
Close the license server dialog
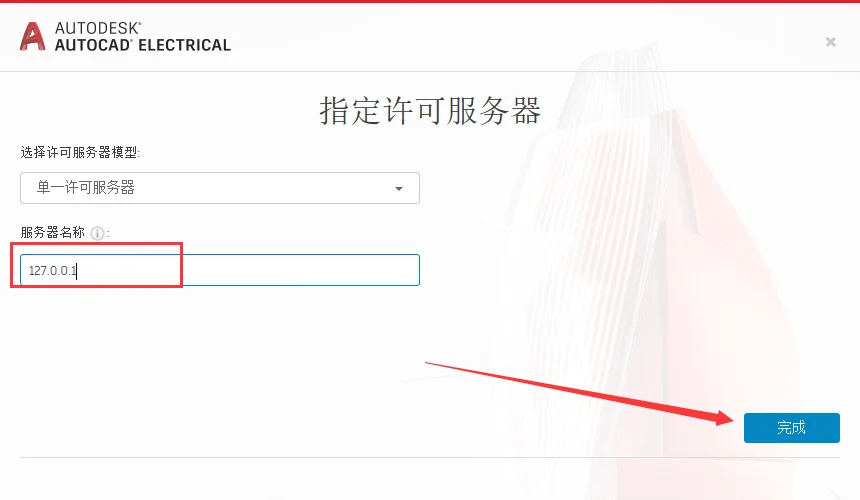pyautogui.click(x=830, y=42)
